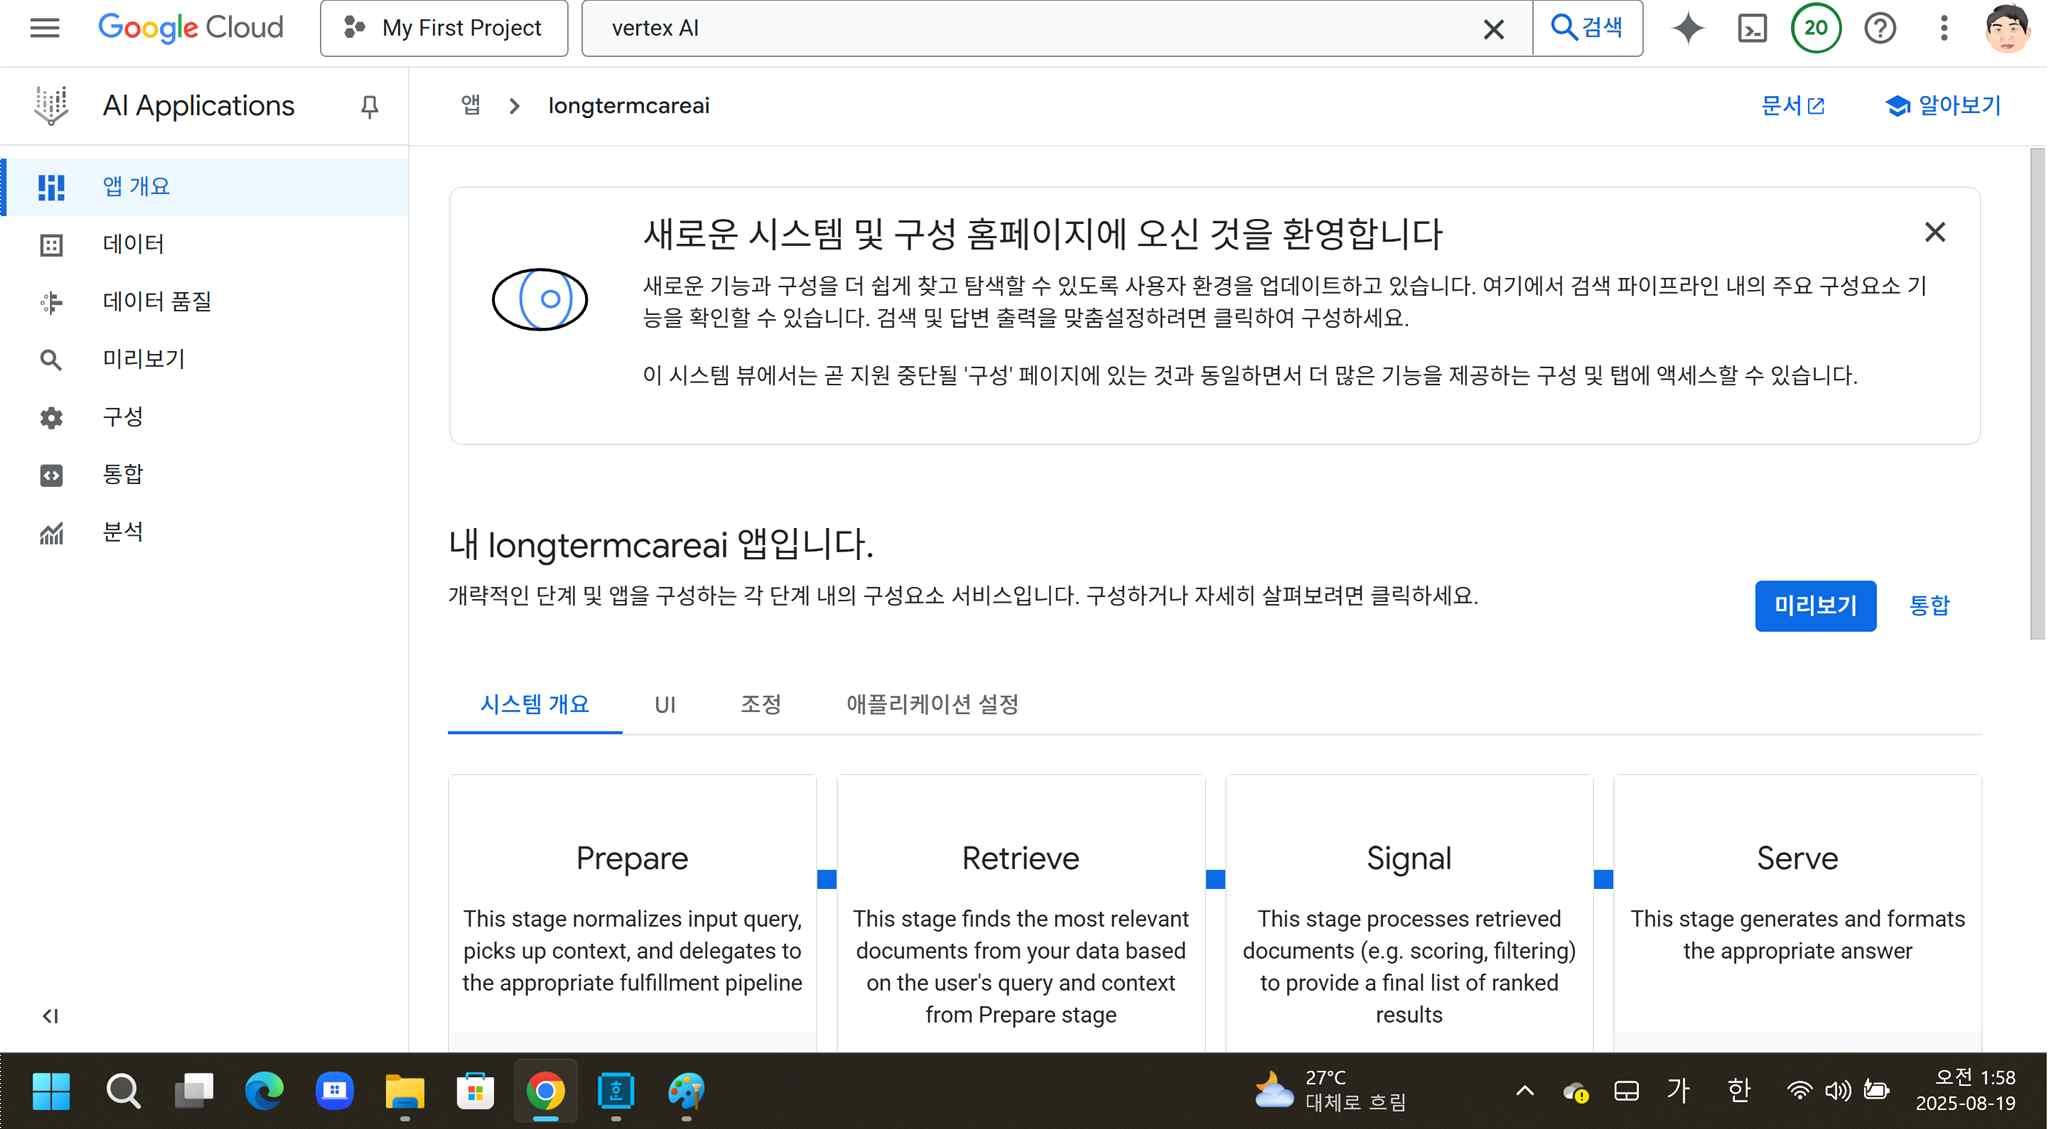
Task: Activate Cloud Shell terminal icon
Action: (x=1752, y=28)
